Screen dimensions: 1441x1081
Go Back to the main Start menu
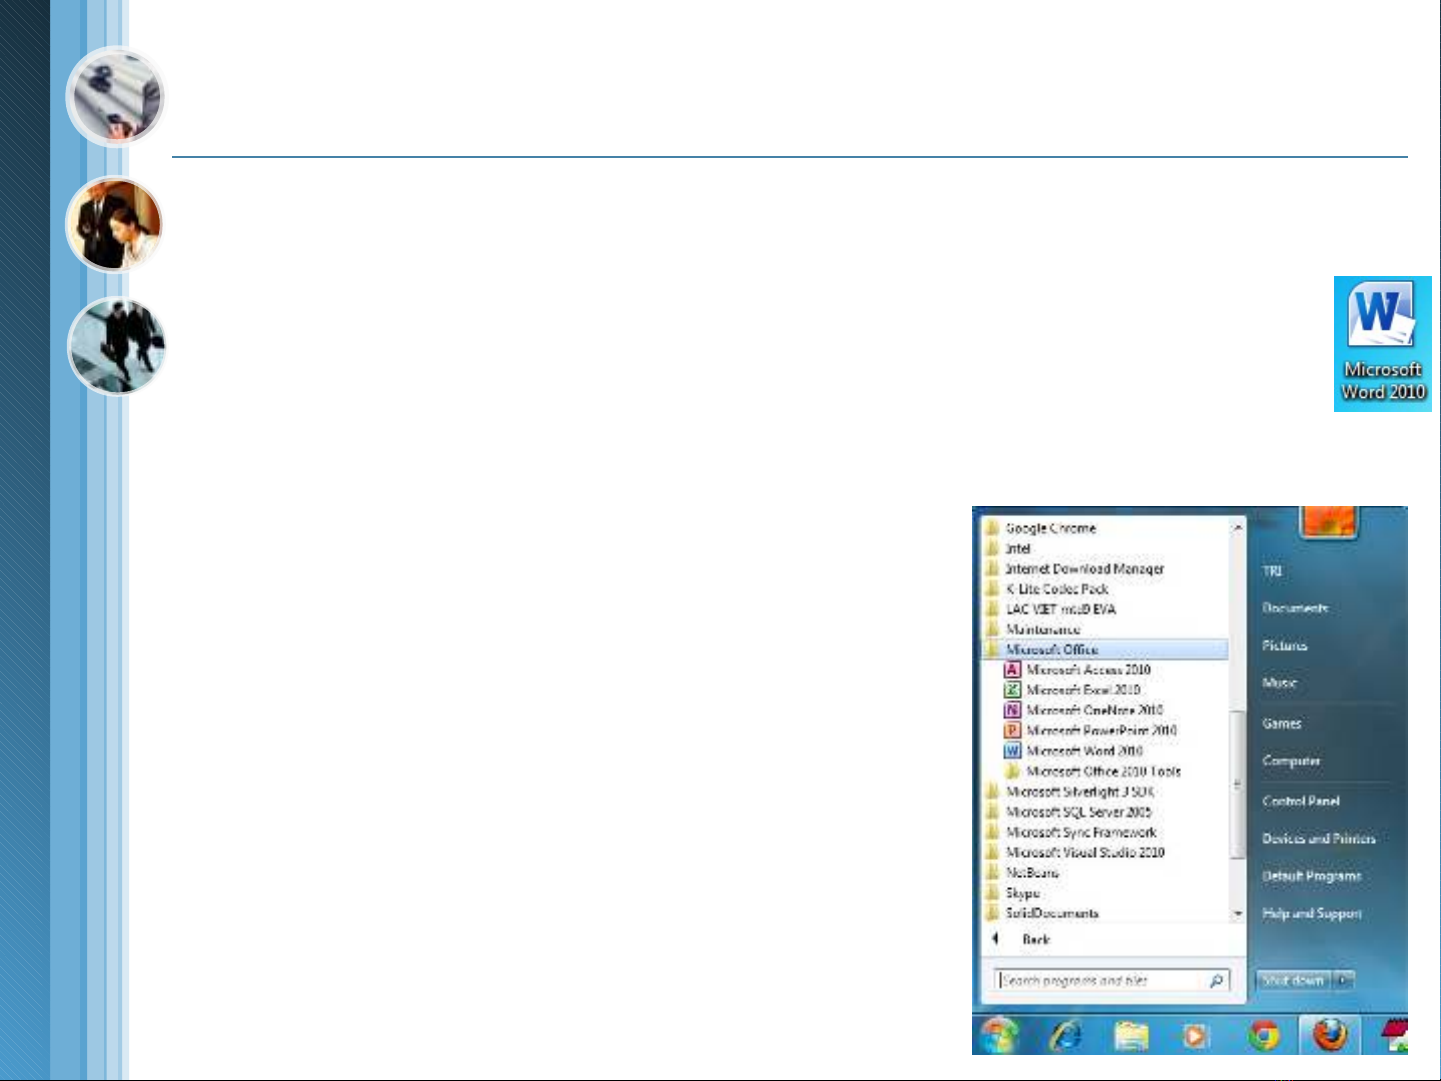(x=1035, y=940)
